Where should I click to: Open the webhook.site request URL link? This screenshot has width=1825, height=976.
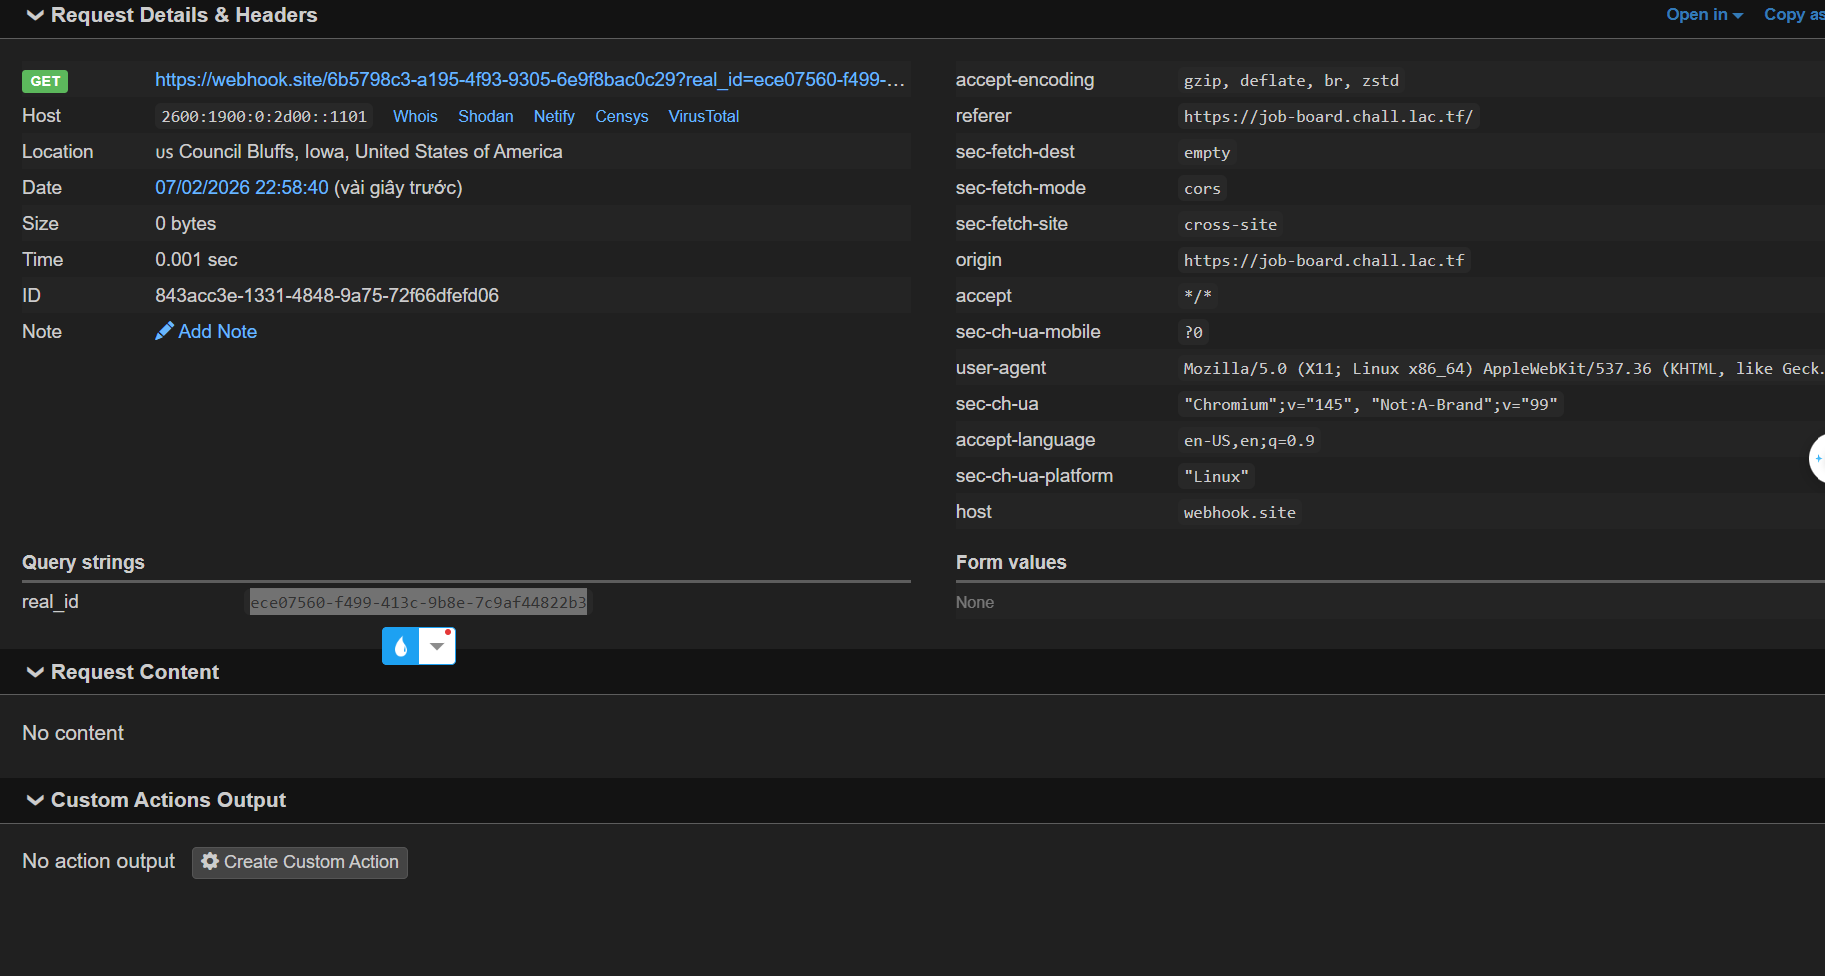530,79
